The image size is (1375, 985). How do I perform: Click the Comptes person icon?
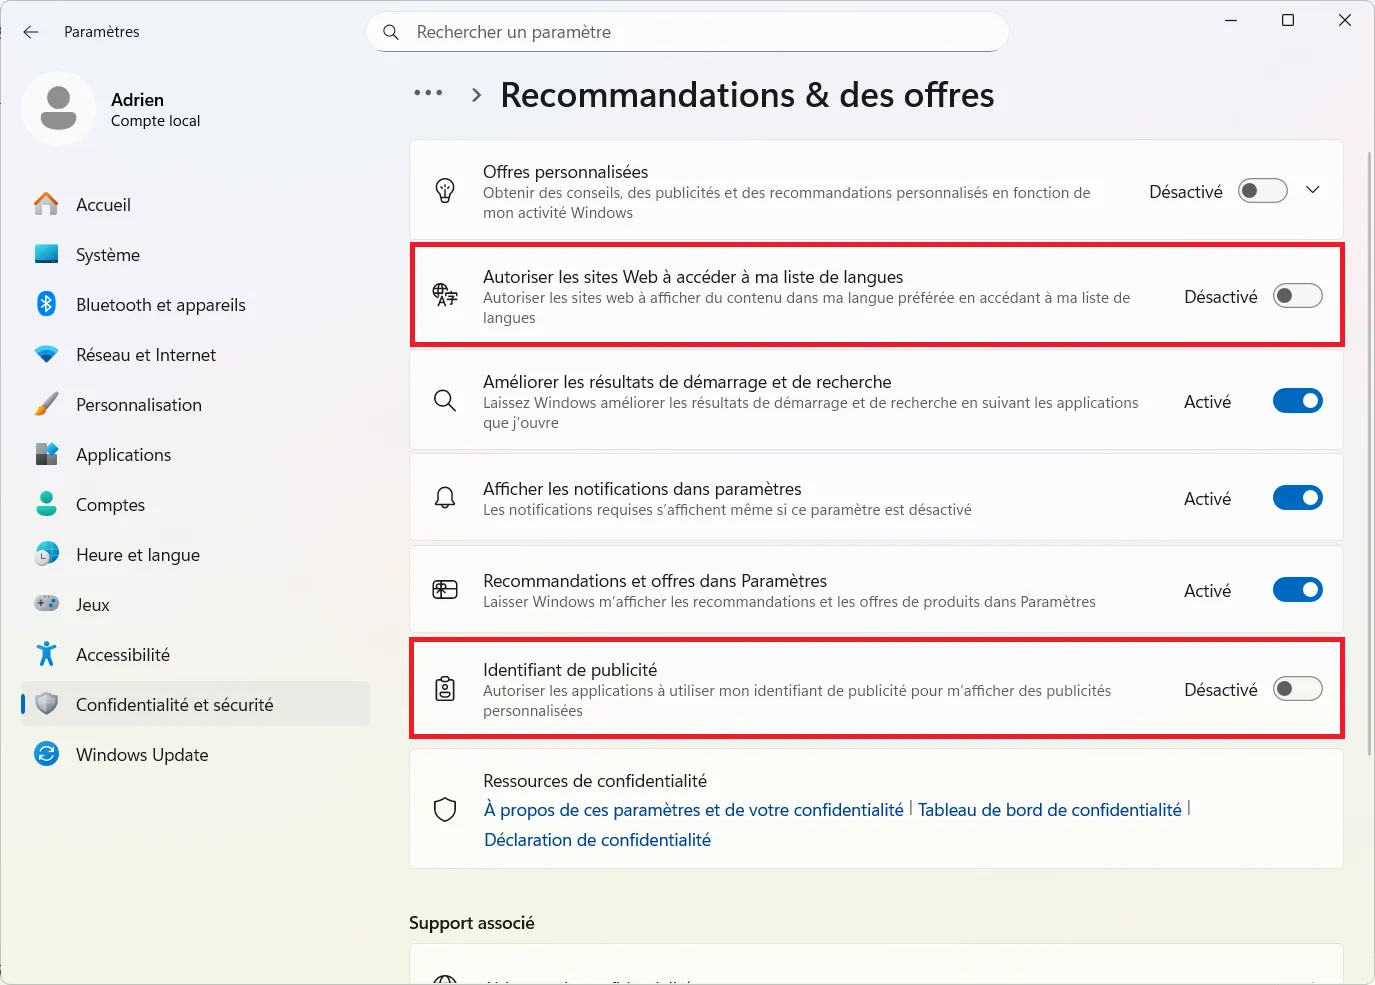(x=46, y=504)
